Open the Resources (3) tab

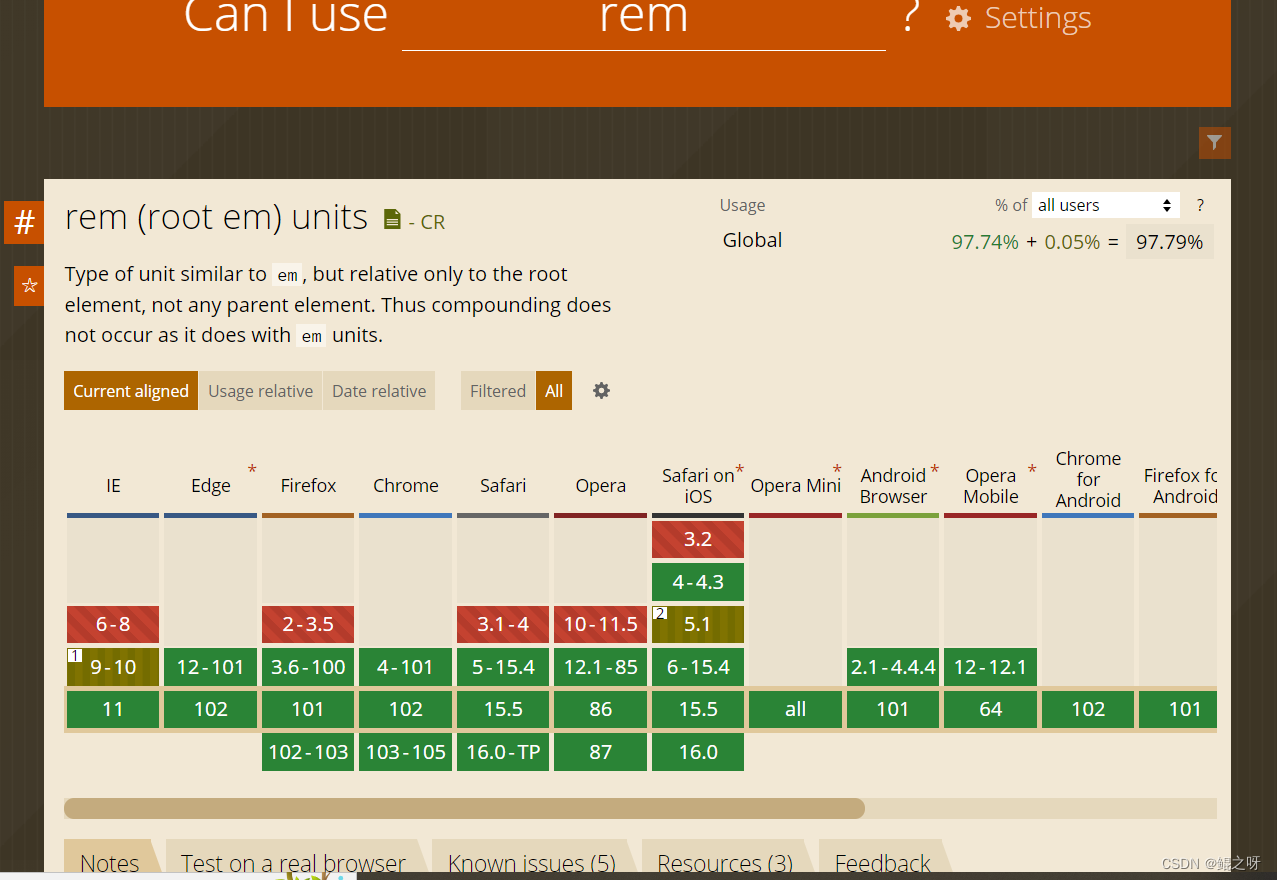pyautogui.click(x=725, y=862)
